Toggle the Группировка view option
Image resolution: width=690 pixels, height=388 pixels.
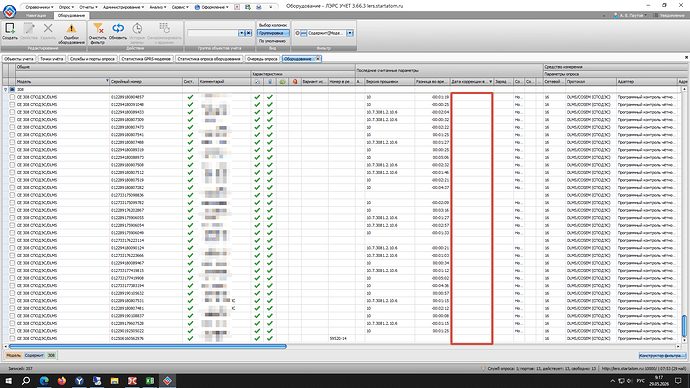273,33
